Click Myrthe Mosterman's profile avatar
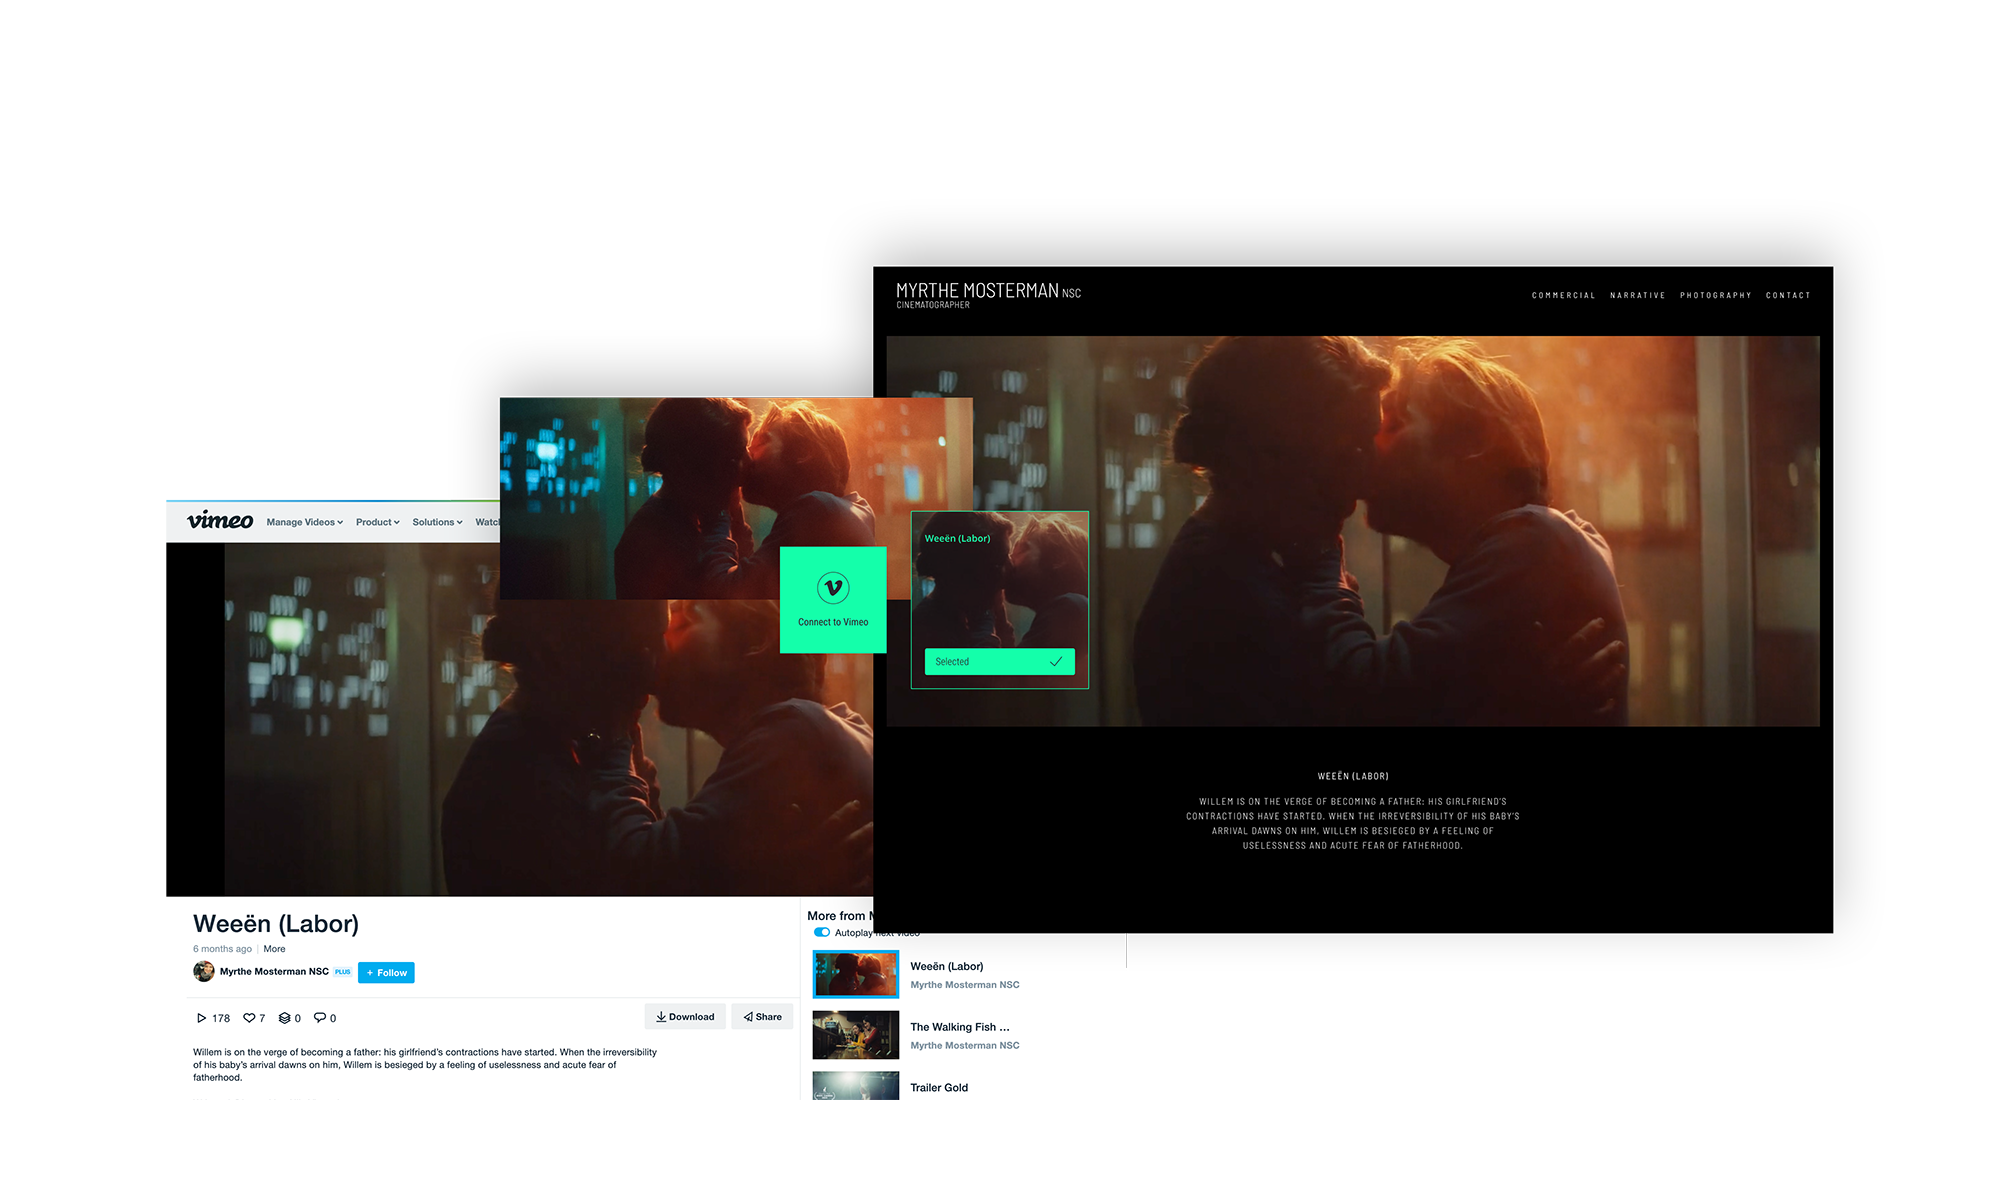This screenshot has width=2000, height=1200. point(204,971)
